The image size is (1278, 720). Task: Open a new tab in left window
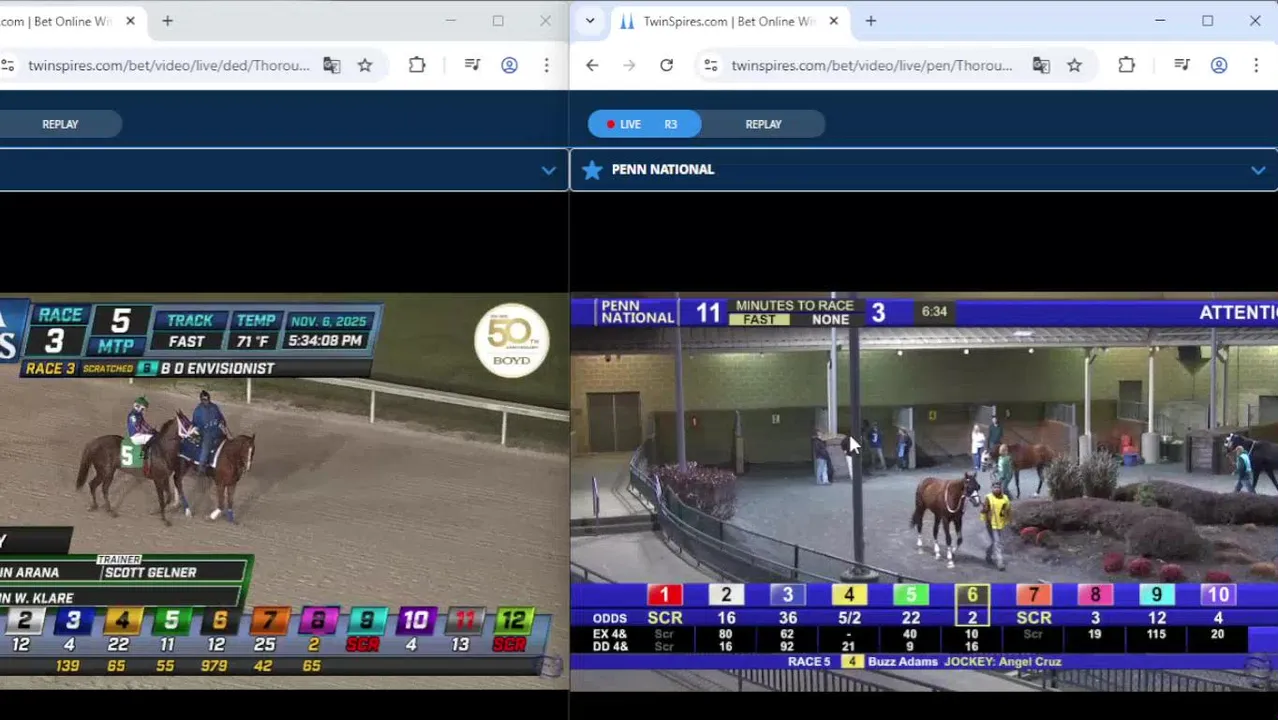(x=167, y=21)
